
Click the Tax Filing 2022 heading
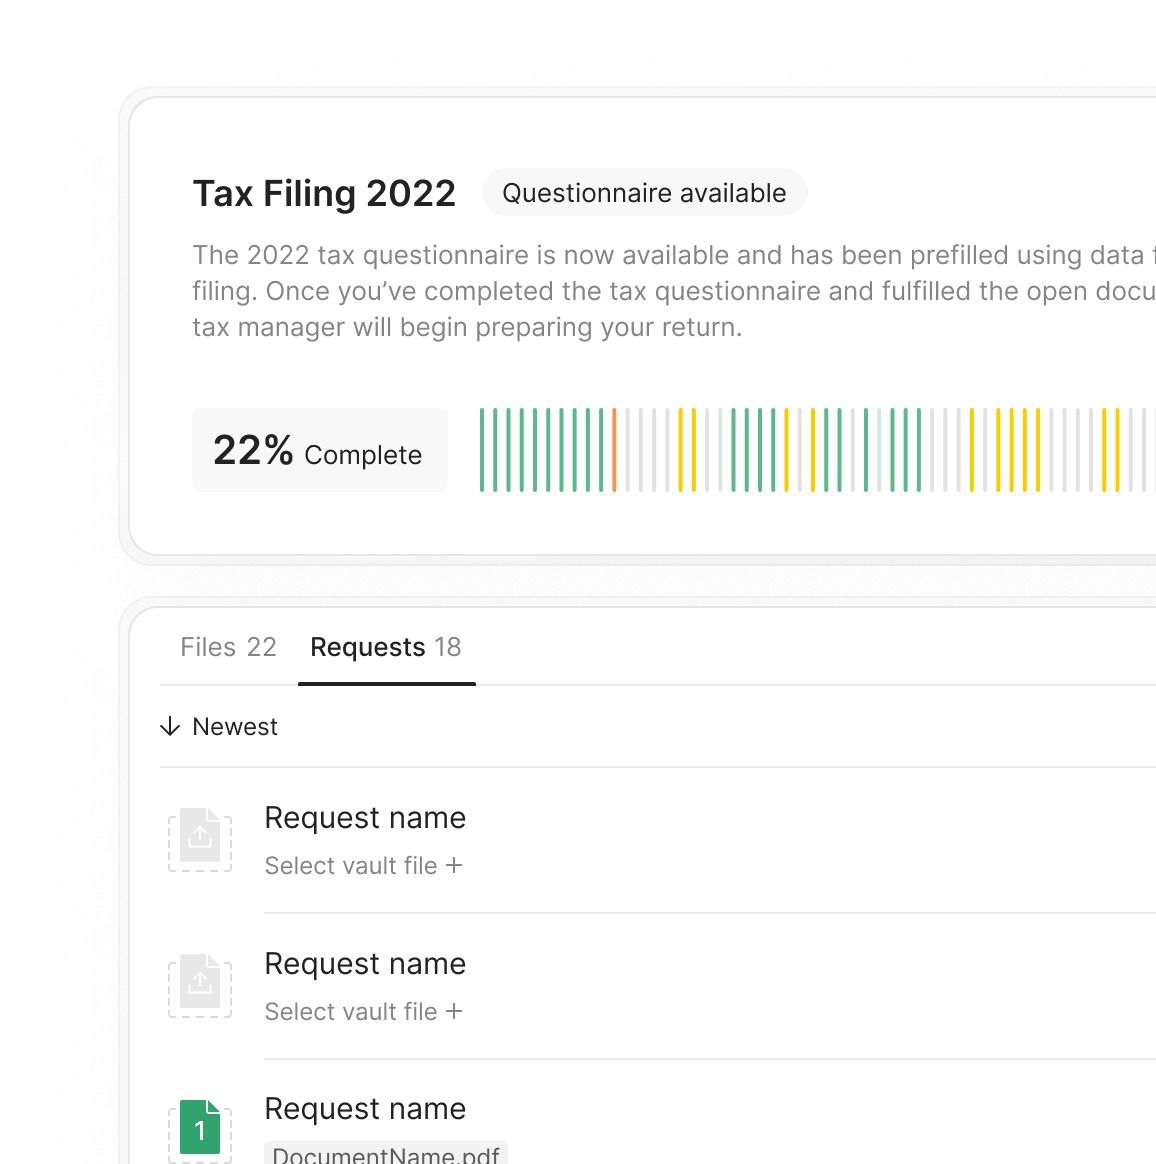click(x=324, y=193)
